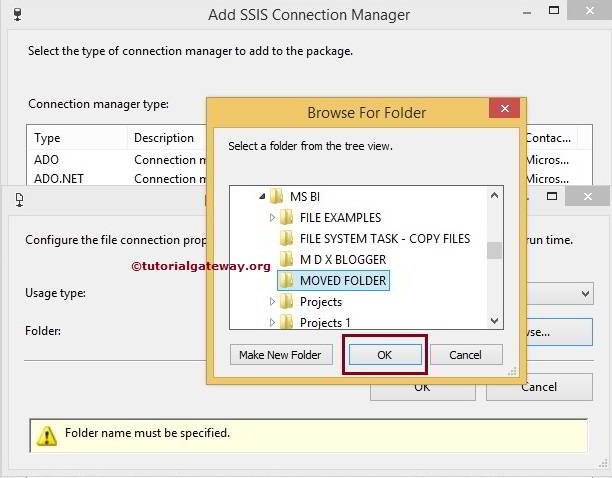Viewport: 612px width, 478px height.
Task: Expand the Projects folder node
Action: (272, 302)
